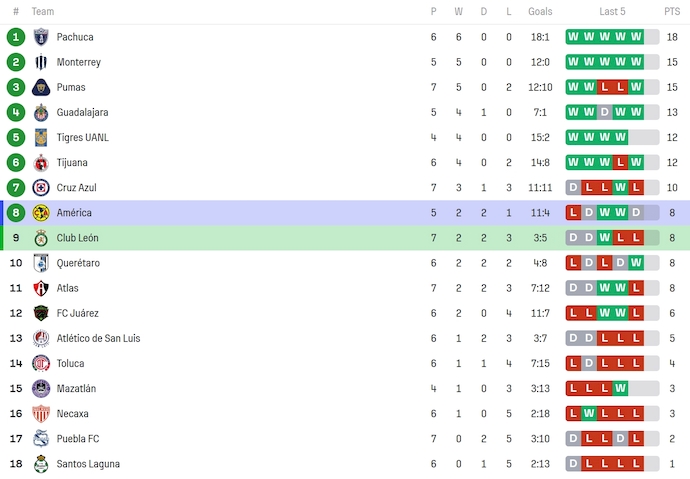This screenshot has height=479, width=690.
Task: Click the Last 5 column header
Action: [x=612, y=12]
